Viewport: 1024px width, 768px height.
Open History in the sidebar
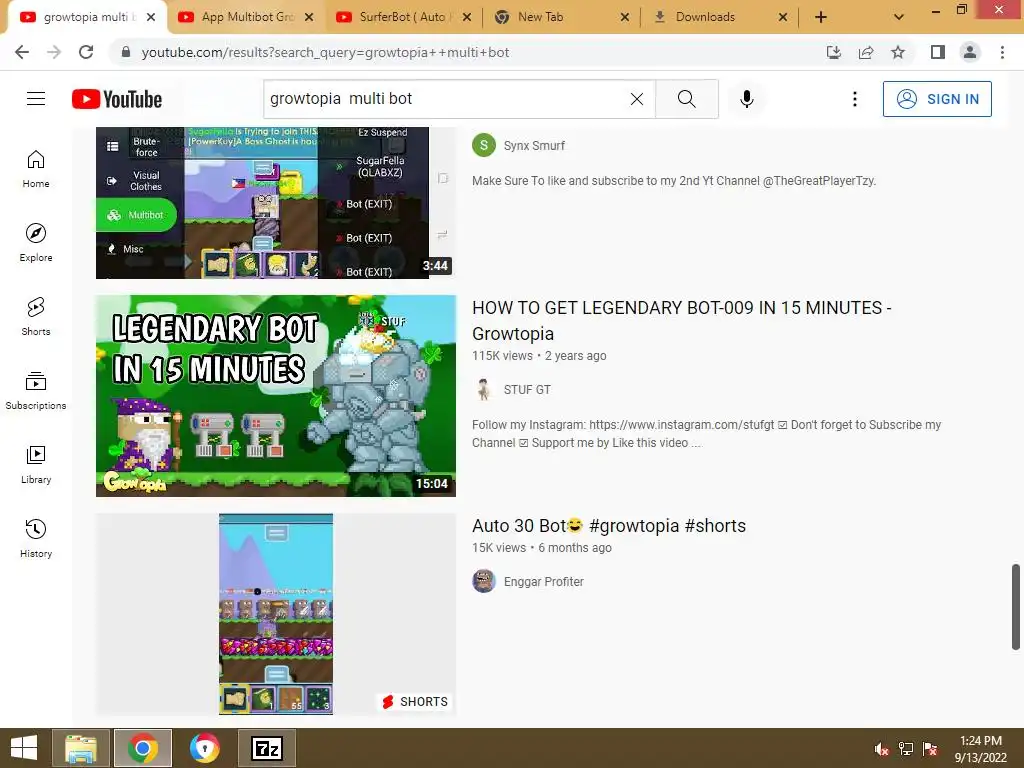(36, 538)
